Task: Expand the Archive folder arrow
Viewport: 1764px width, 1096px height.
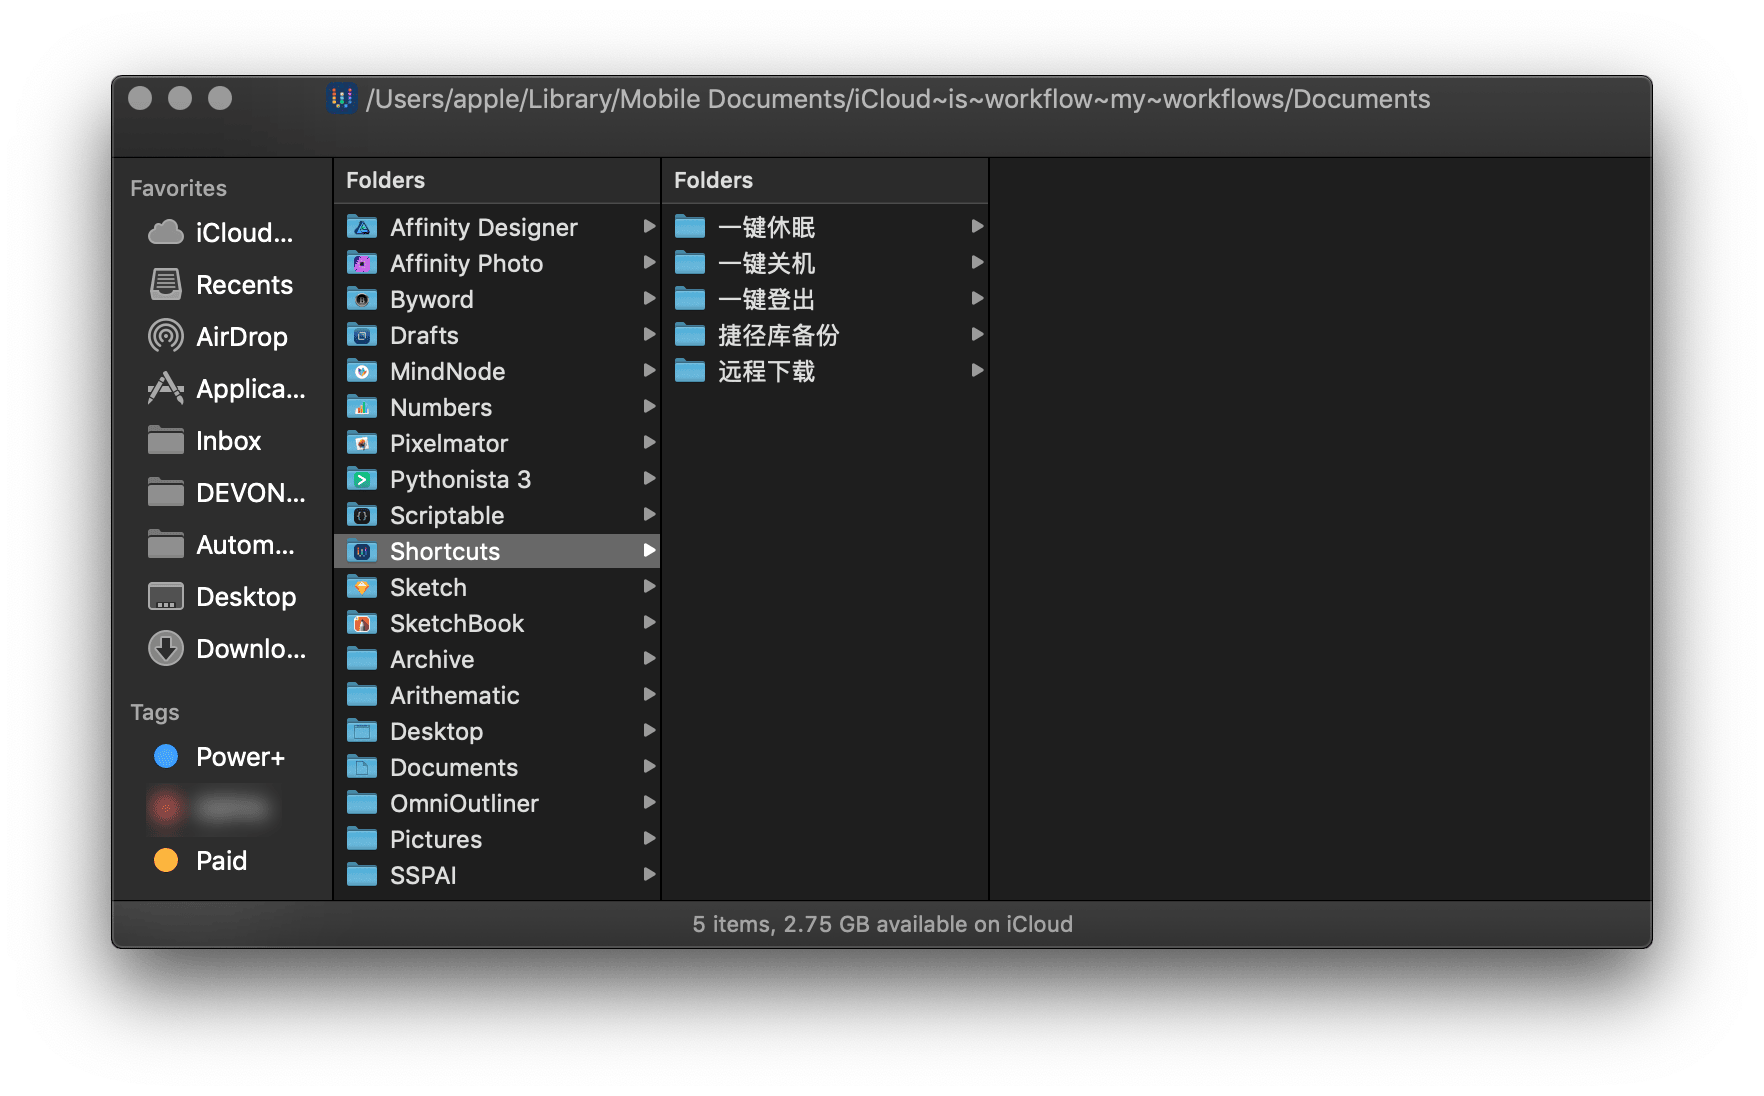Action: tap(649, 659)
